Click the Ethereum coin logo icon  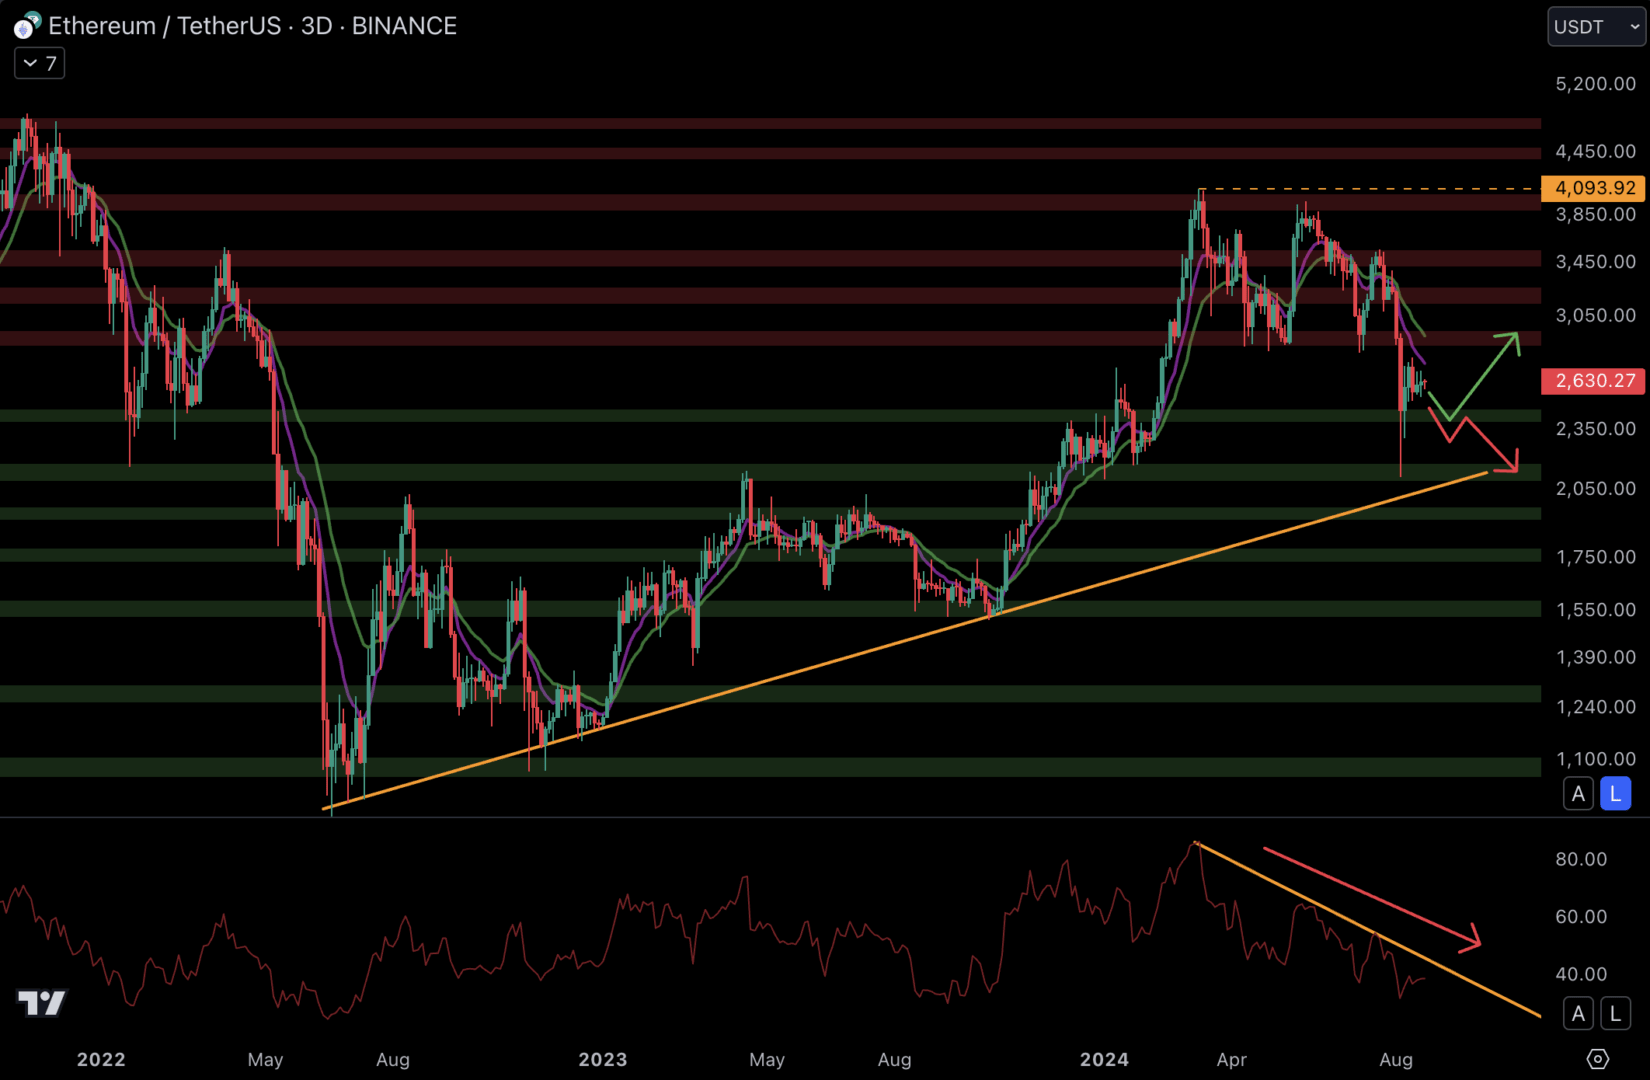[26, 26]
